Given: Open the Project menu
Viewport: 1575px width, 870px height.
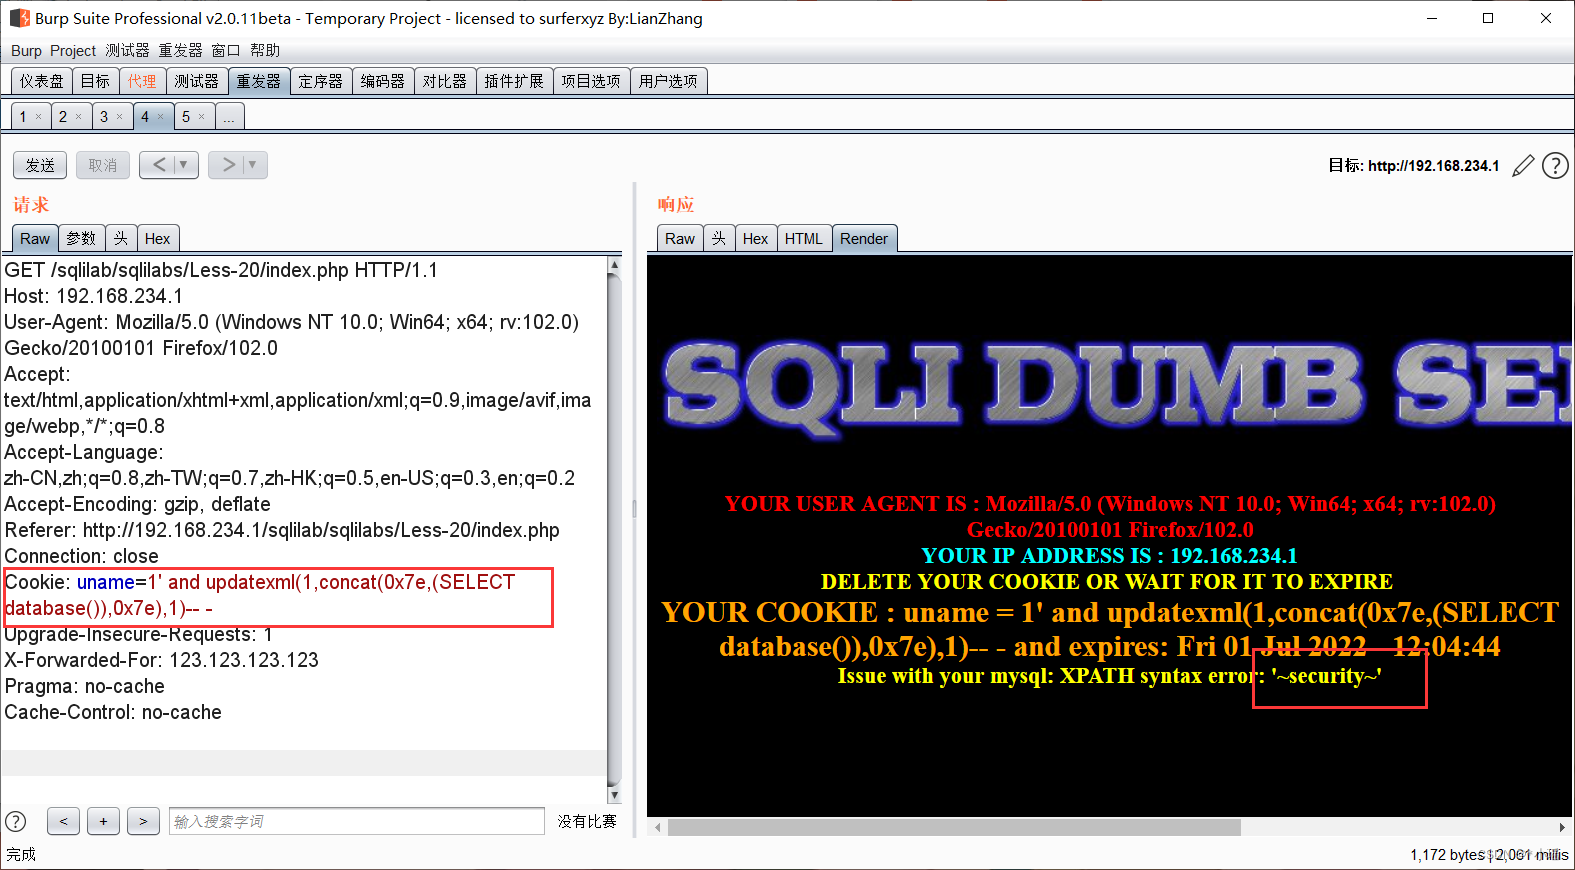Looking at the screenshot, I should click(73, 51).
